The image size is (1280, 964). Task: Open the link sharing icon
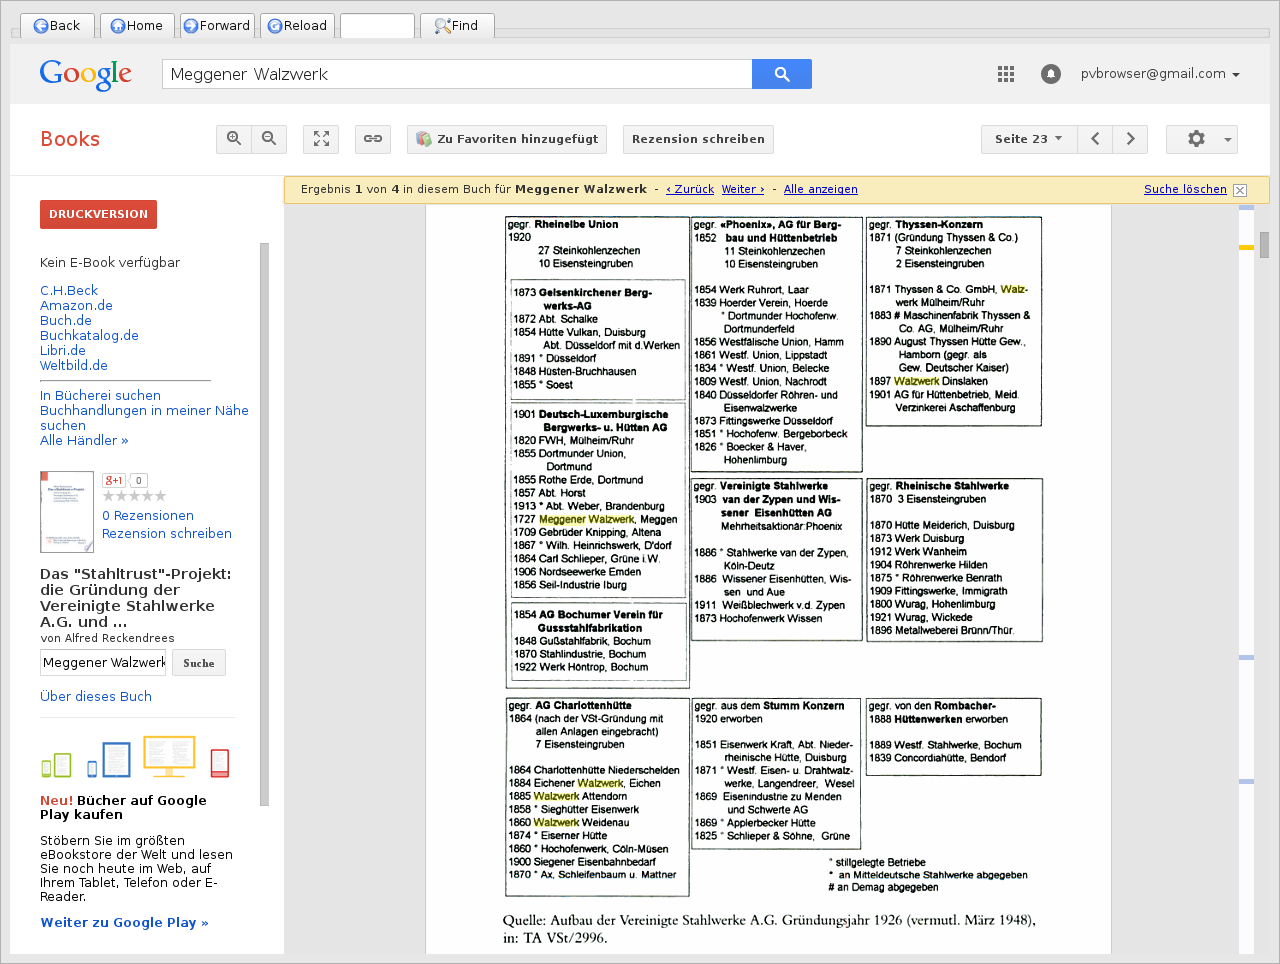373,139
